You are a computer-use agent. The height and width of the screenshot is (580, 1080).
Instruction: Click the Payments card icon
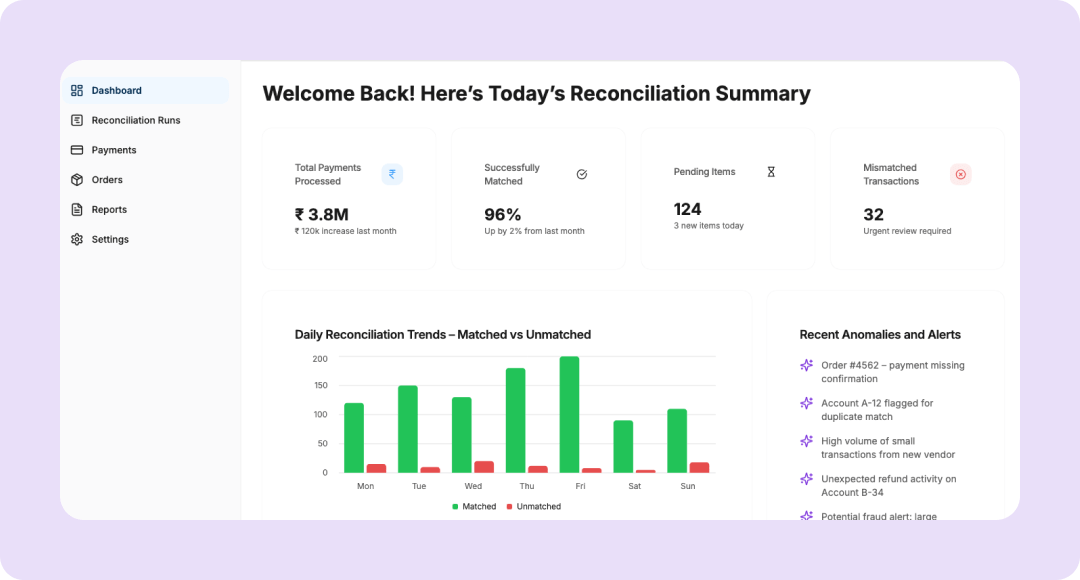(77, 150)
